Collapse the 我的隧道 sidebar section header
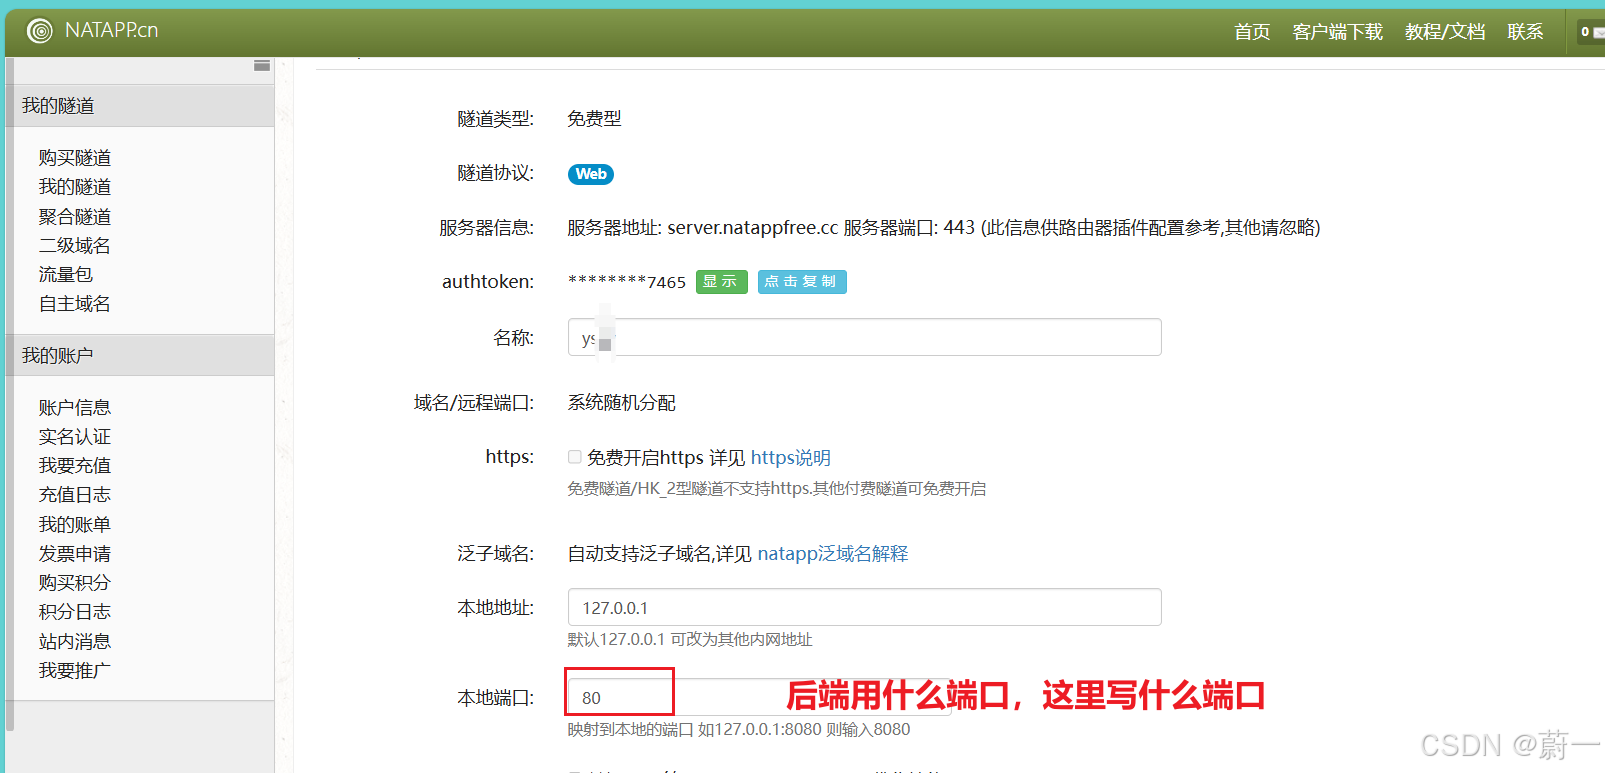The width and height of the screenshot is (1605, 773). tap(140, 106)
